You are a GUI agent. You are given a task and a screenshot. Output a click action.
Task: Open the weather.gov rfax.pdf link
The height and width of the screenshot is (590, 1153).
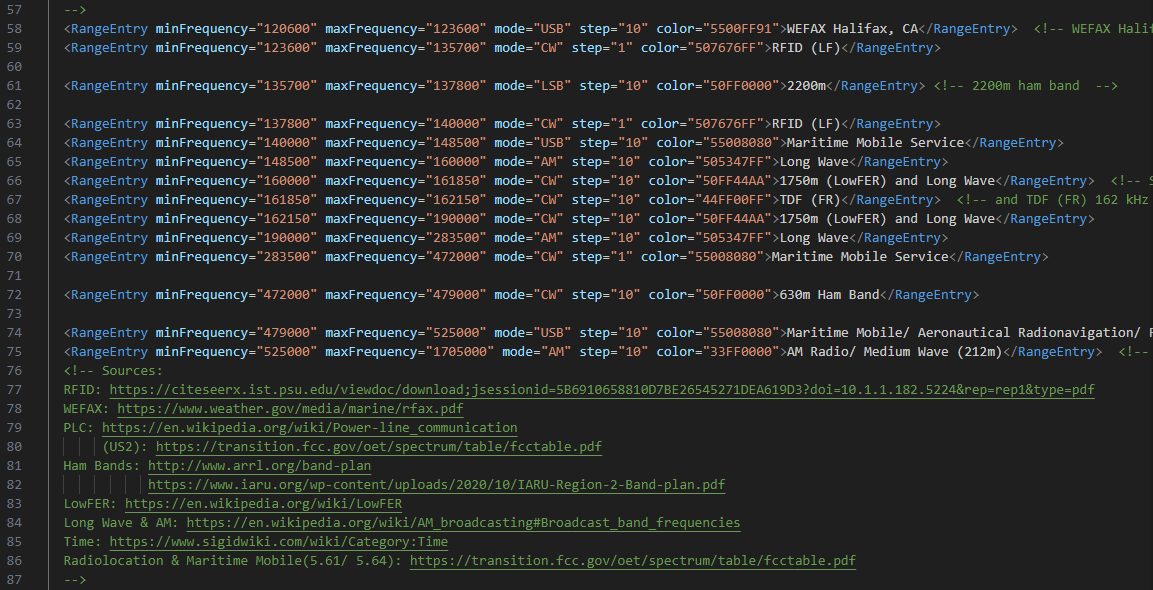point(290,408)
